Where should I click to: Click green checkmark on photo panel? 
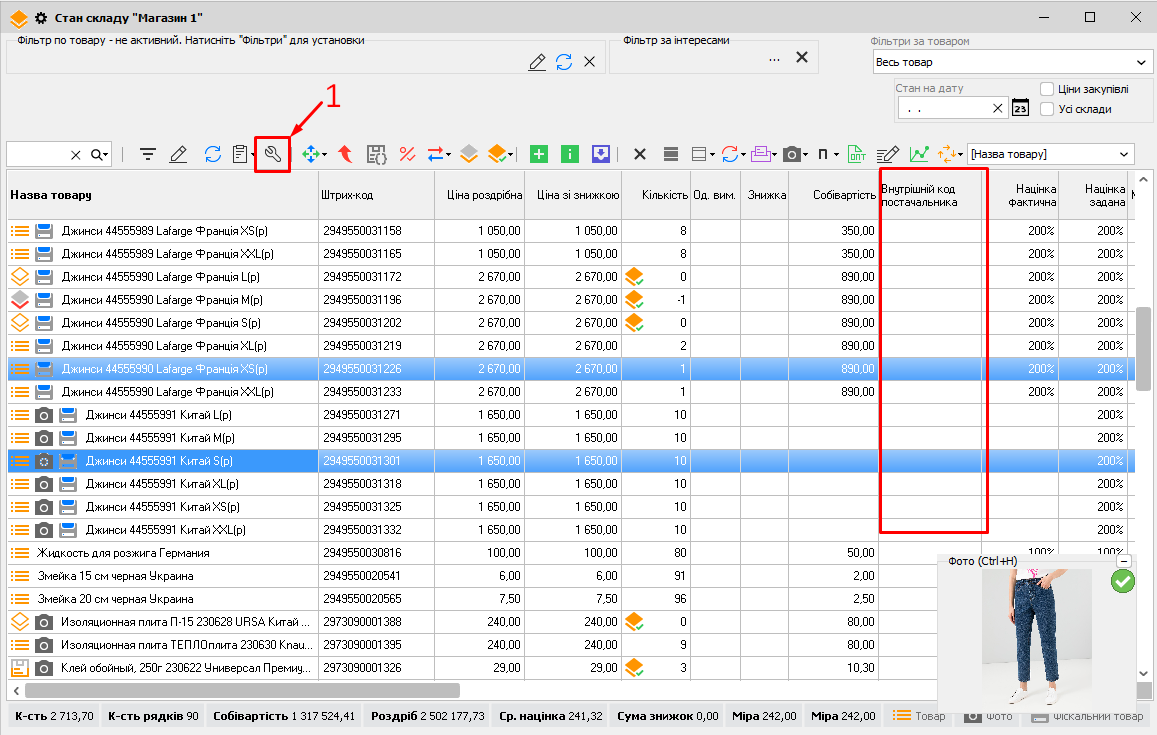pyautogui.click(x=1123, y=582)
